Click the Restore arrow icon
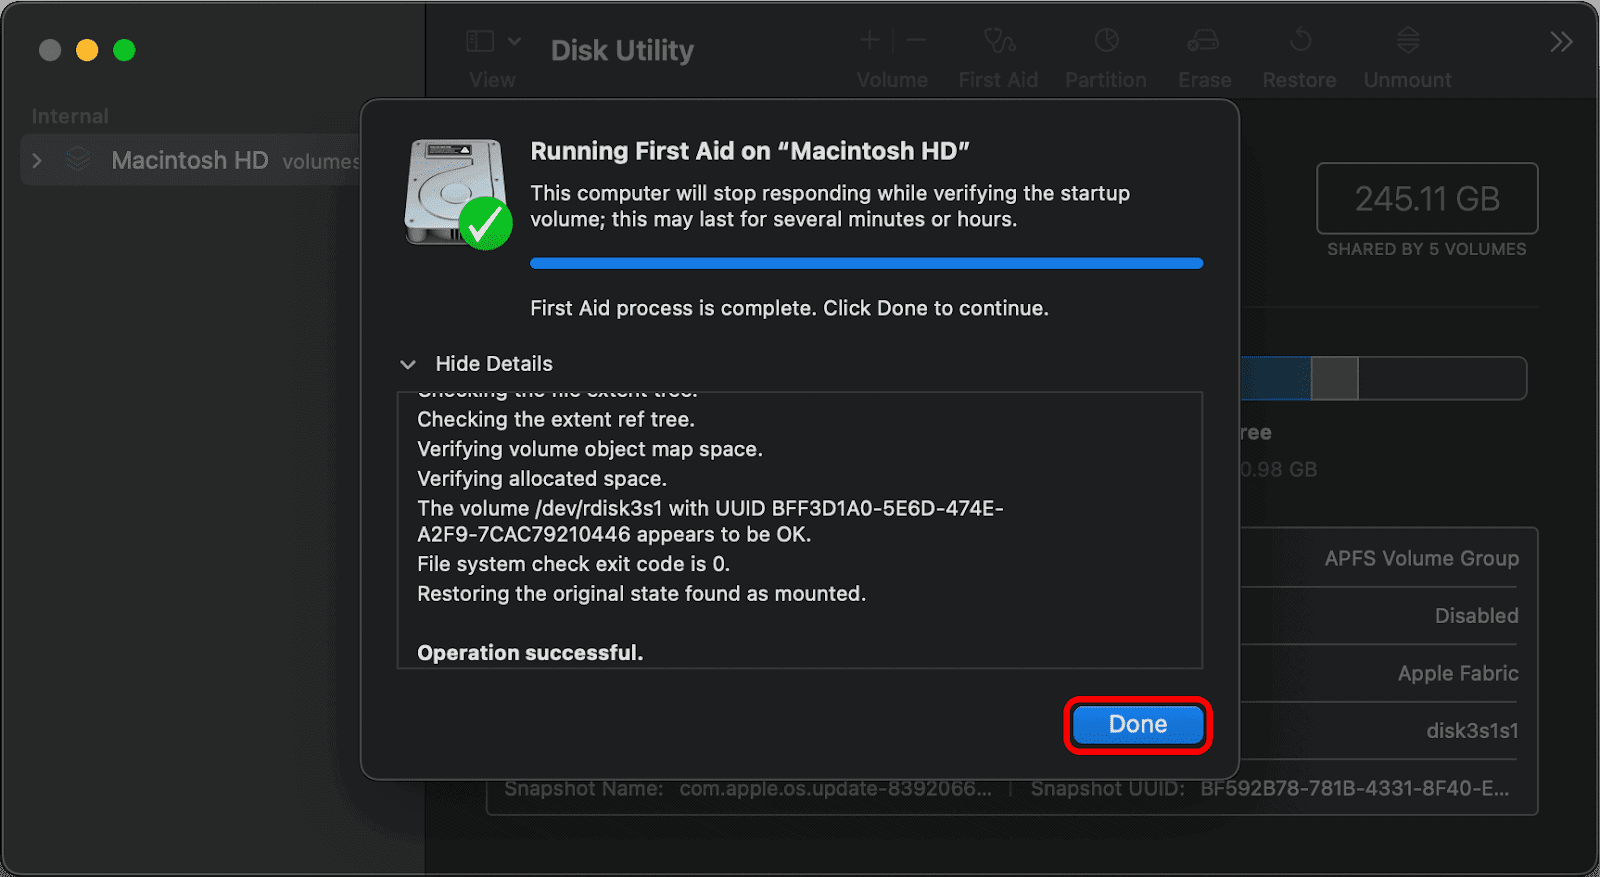The image size is (1600, 877). pos(1300,41)
